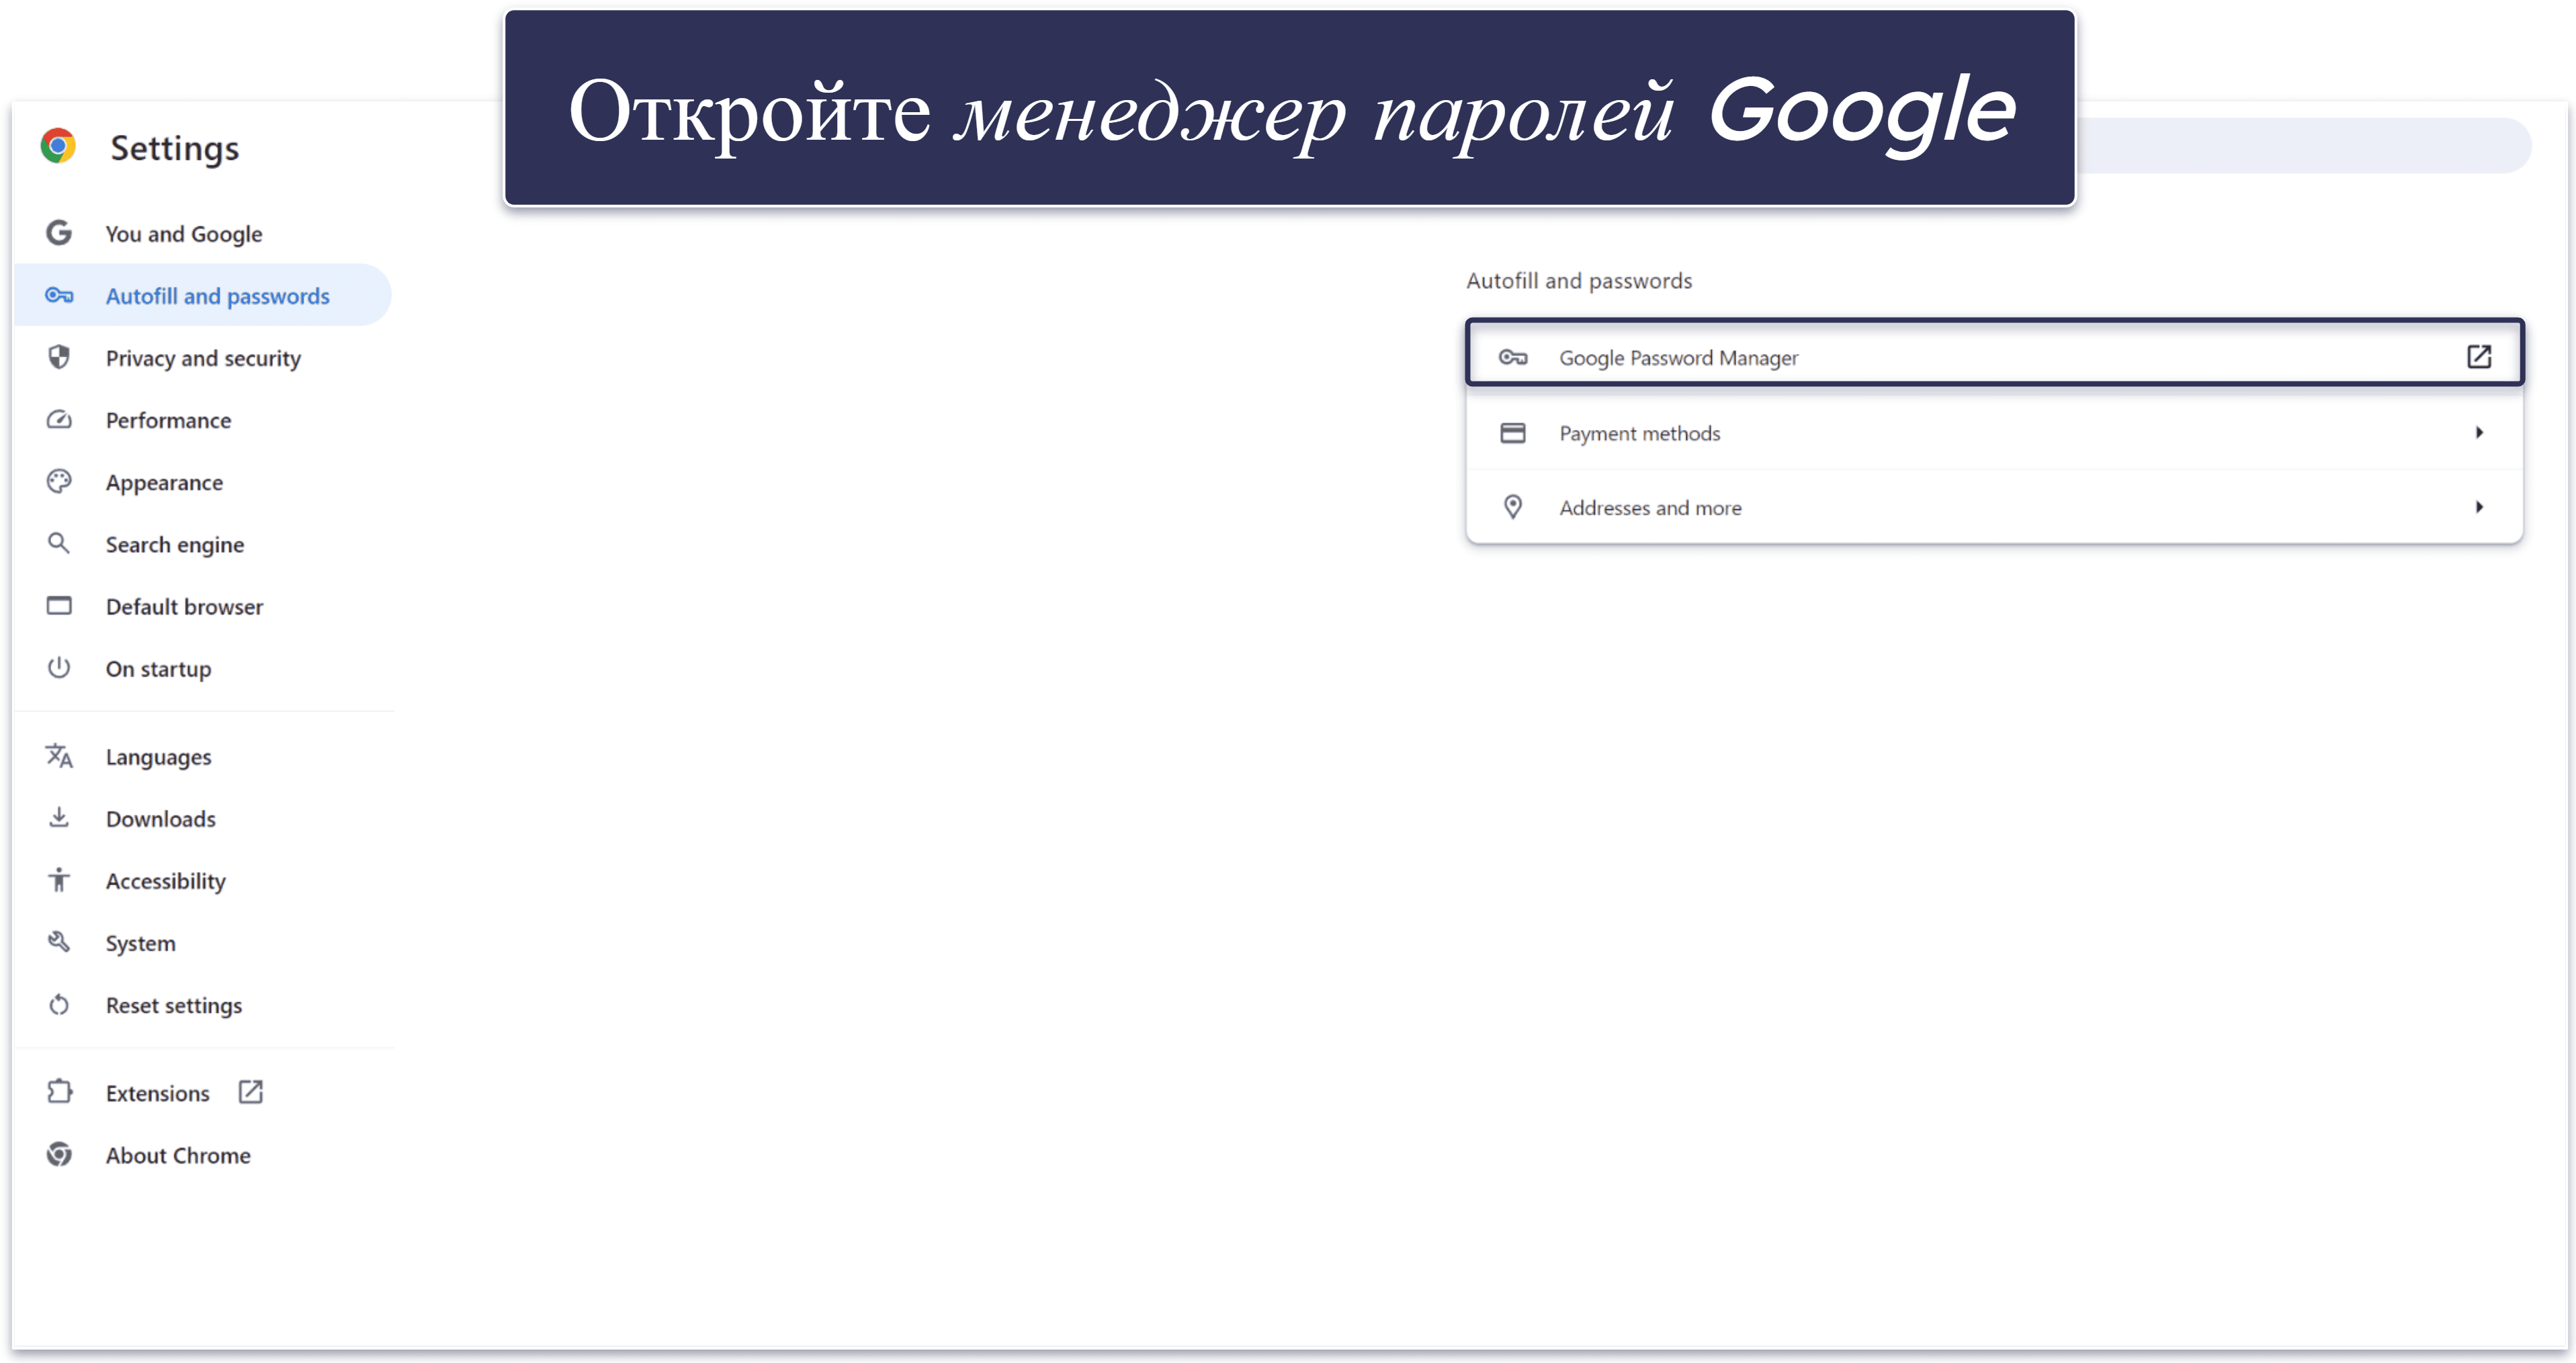Click the Settings title text

pyautogui.click(x=174, y=148)
